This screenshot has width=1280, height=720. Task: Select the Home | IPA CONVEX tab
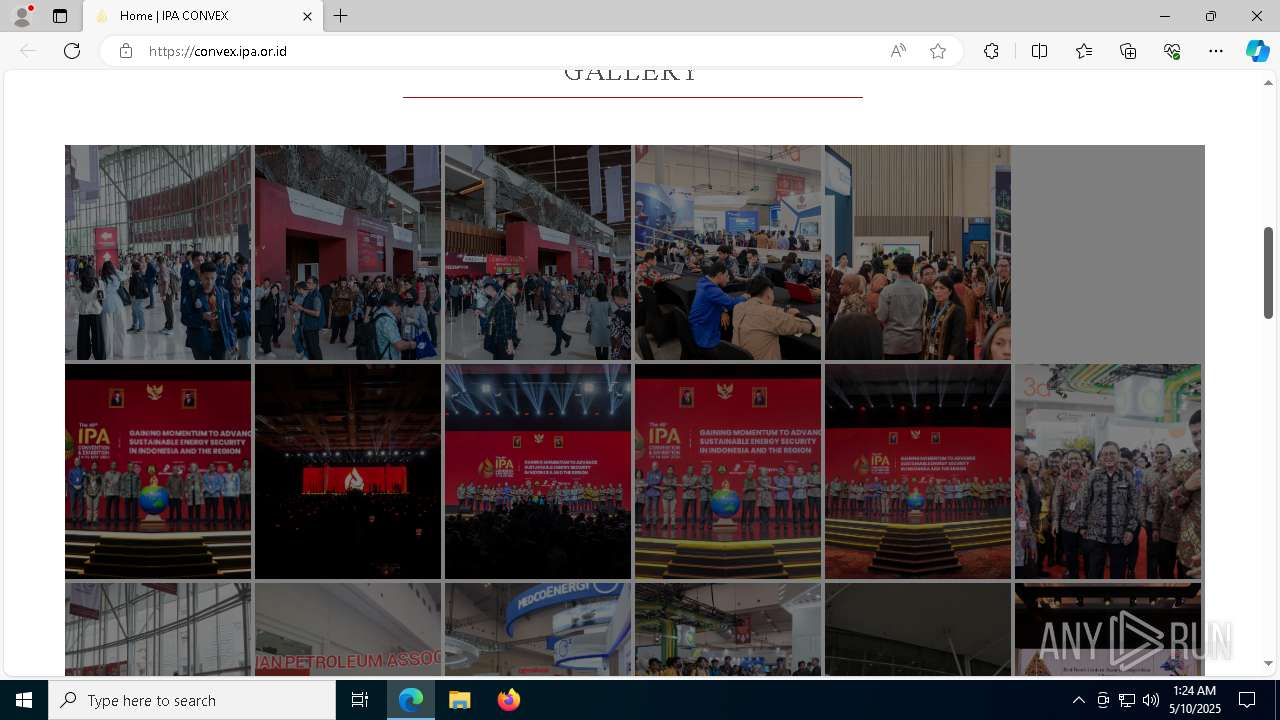(203, 16)
